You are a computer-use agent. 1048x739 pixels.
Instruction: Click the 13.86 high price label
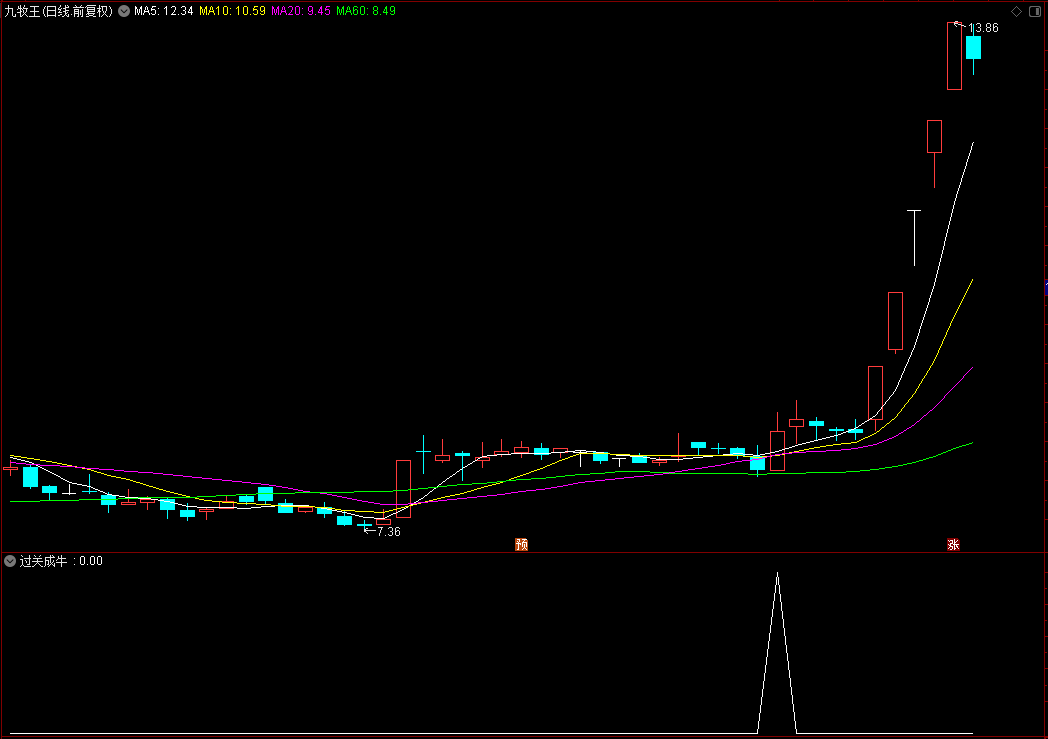[983, 28]
